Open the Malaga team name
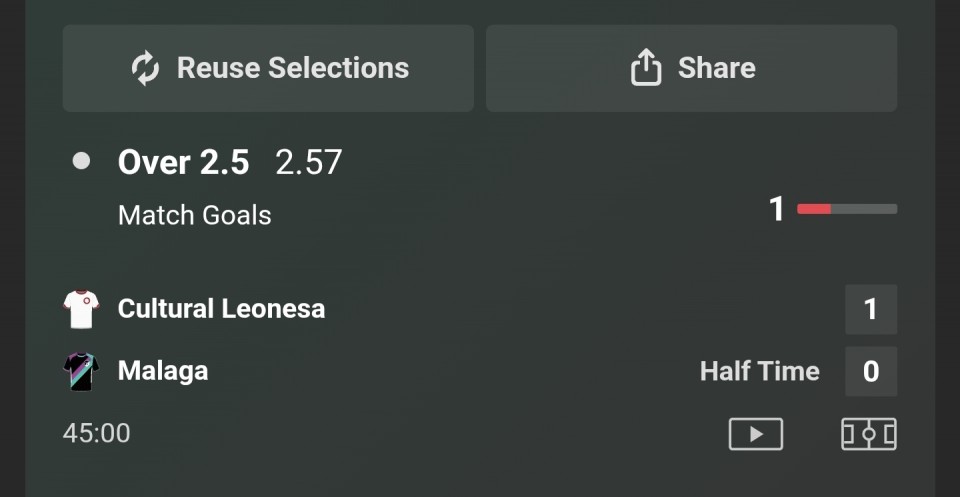 coord(163,371)
